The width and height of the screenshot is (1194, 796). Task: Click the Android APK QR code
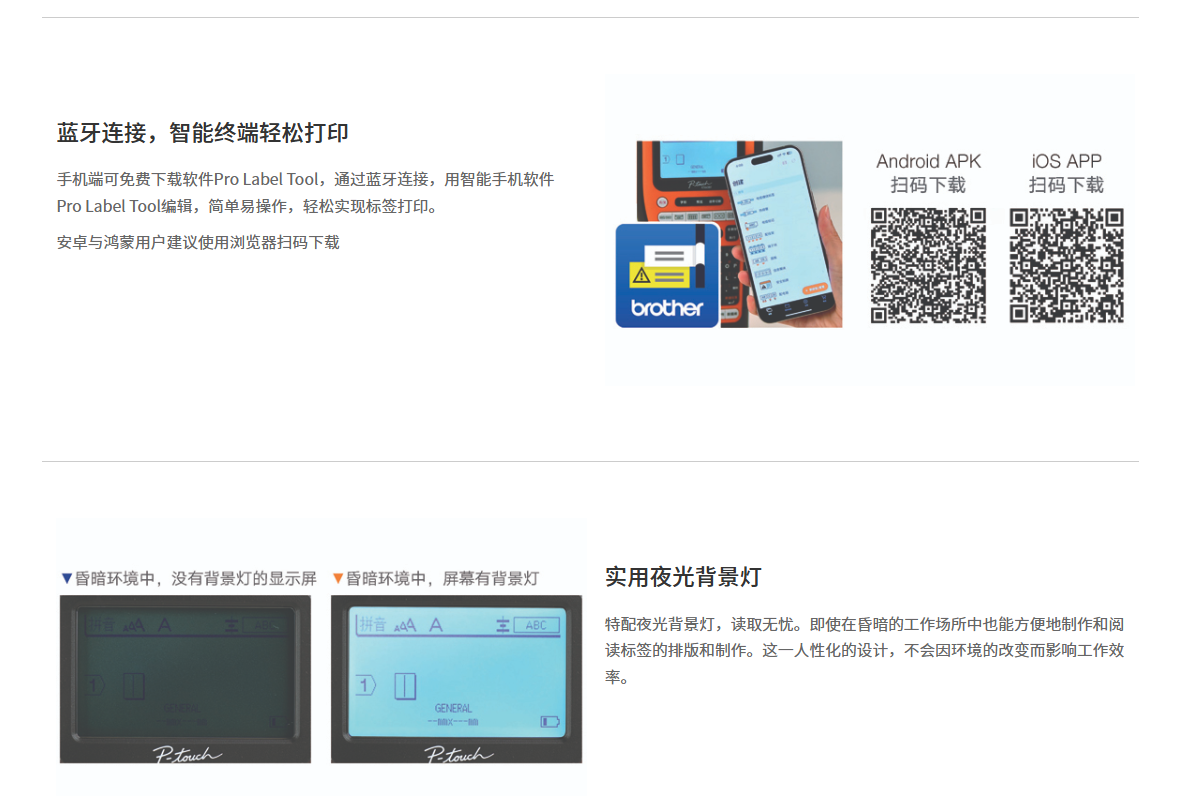(928, 266)
